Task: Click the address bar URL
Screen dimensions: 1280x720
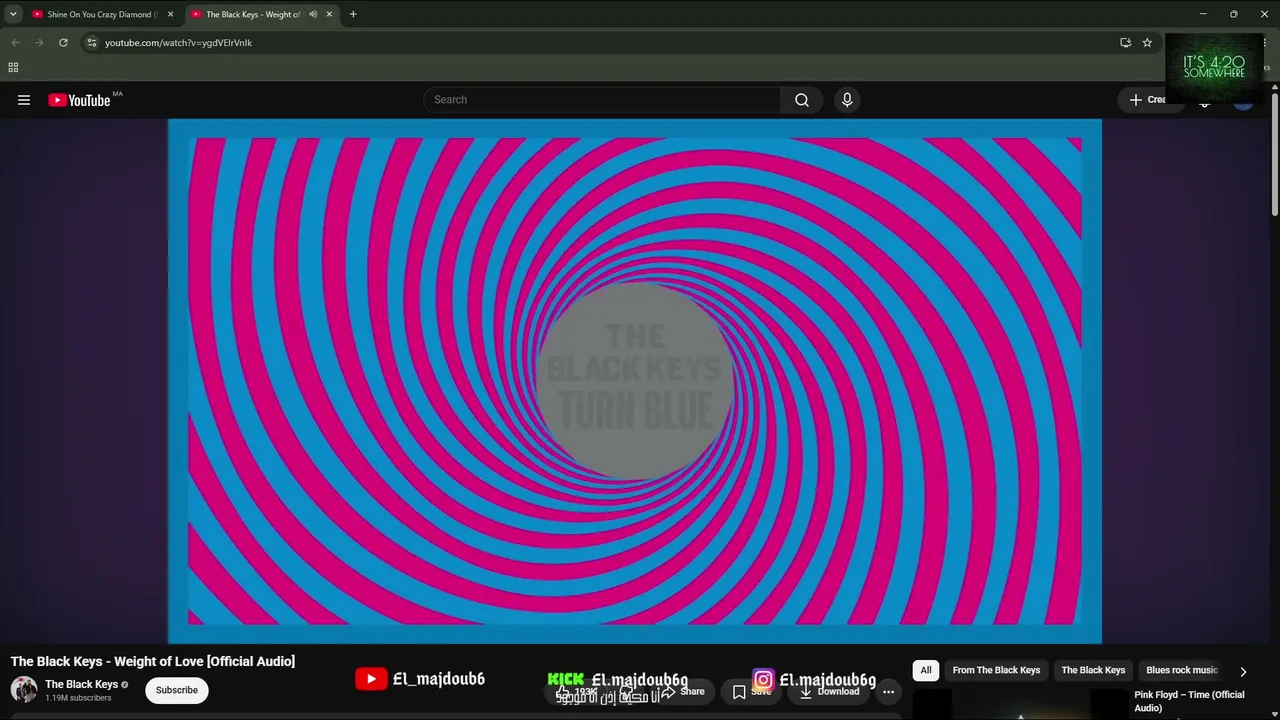Action: 178,43
